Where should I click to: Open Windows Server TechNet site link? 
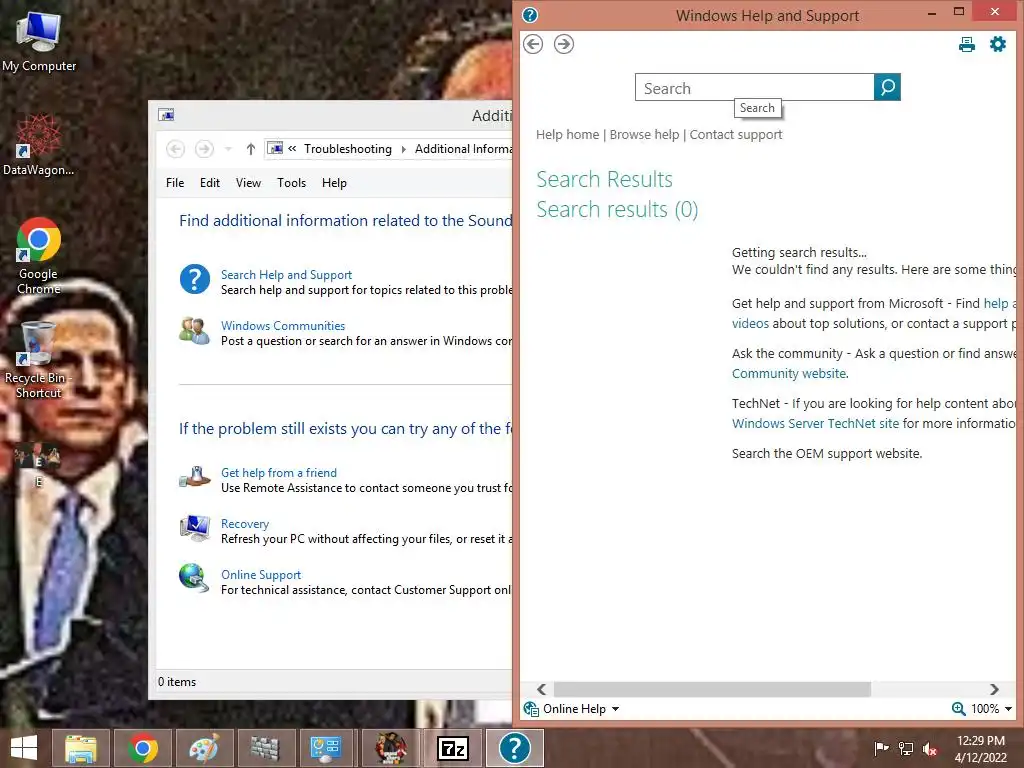pos(815,423)
